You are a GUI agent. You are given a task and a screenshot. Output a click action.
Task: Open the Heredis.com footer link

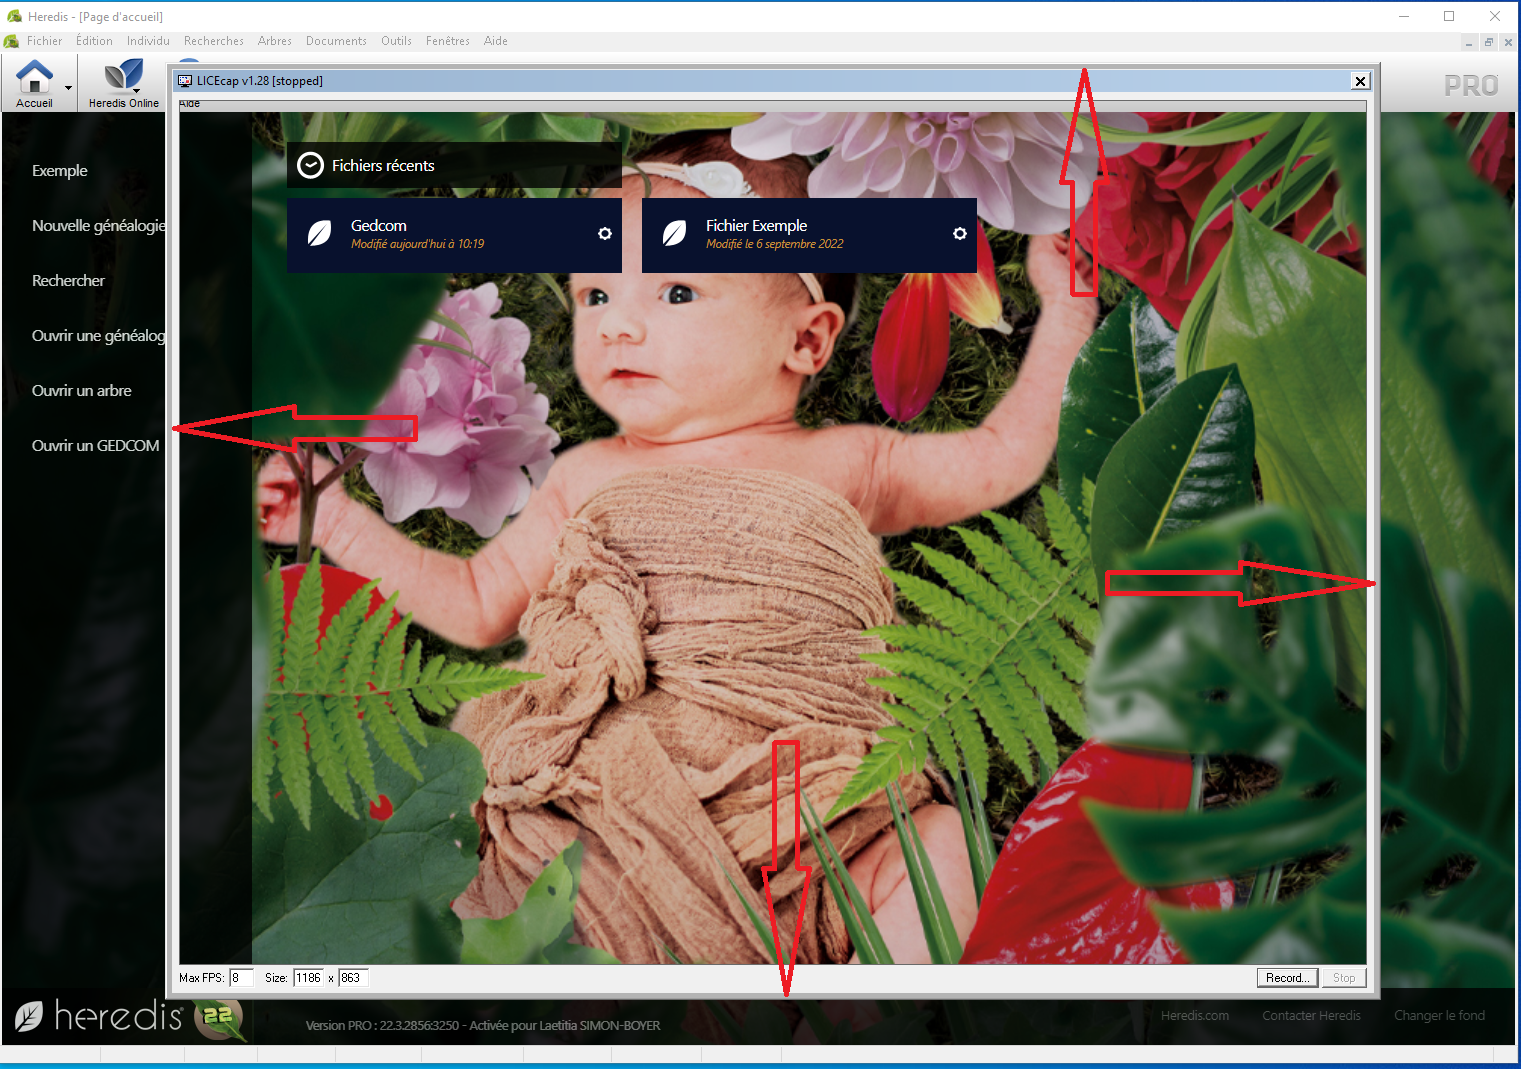point(1194,1016)
